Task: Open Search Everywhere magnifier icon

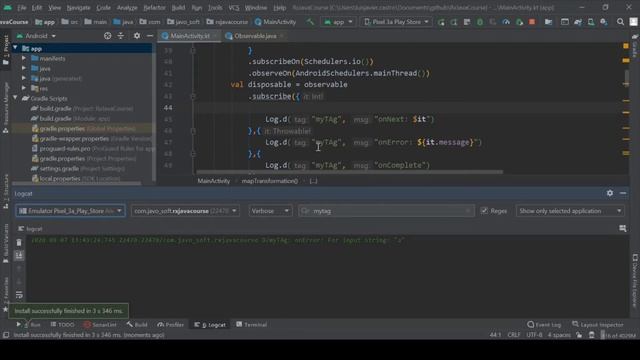Action: (x=620, y=22)
